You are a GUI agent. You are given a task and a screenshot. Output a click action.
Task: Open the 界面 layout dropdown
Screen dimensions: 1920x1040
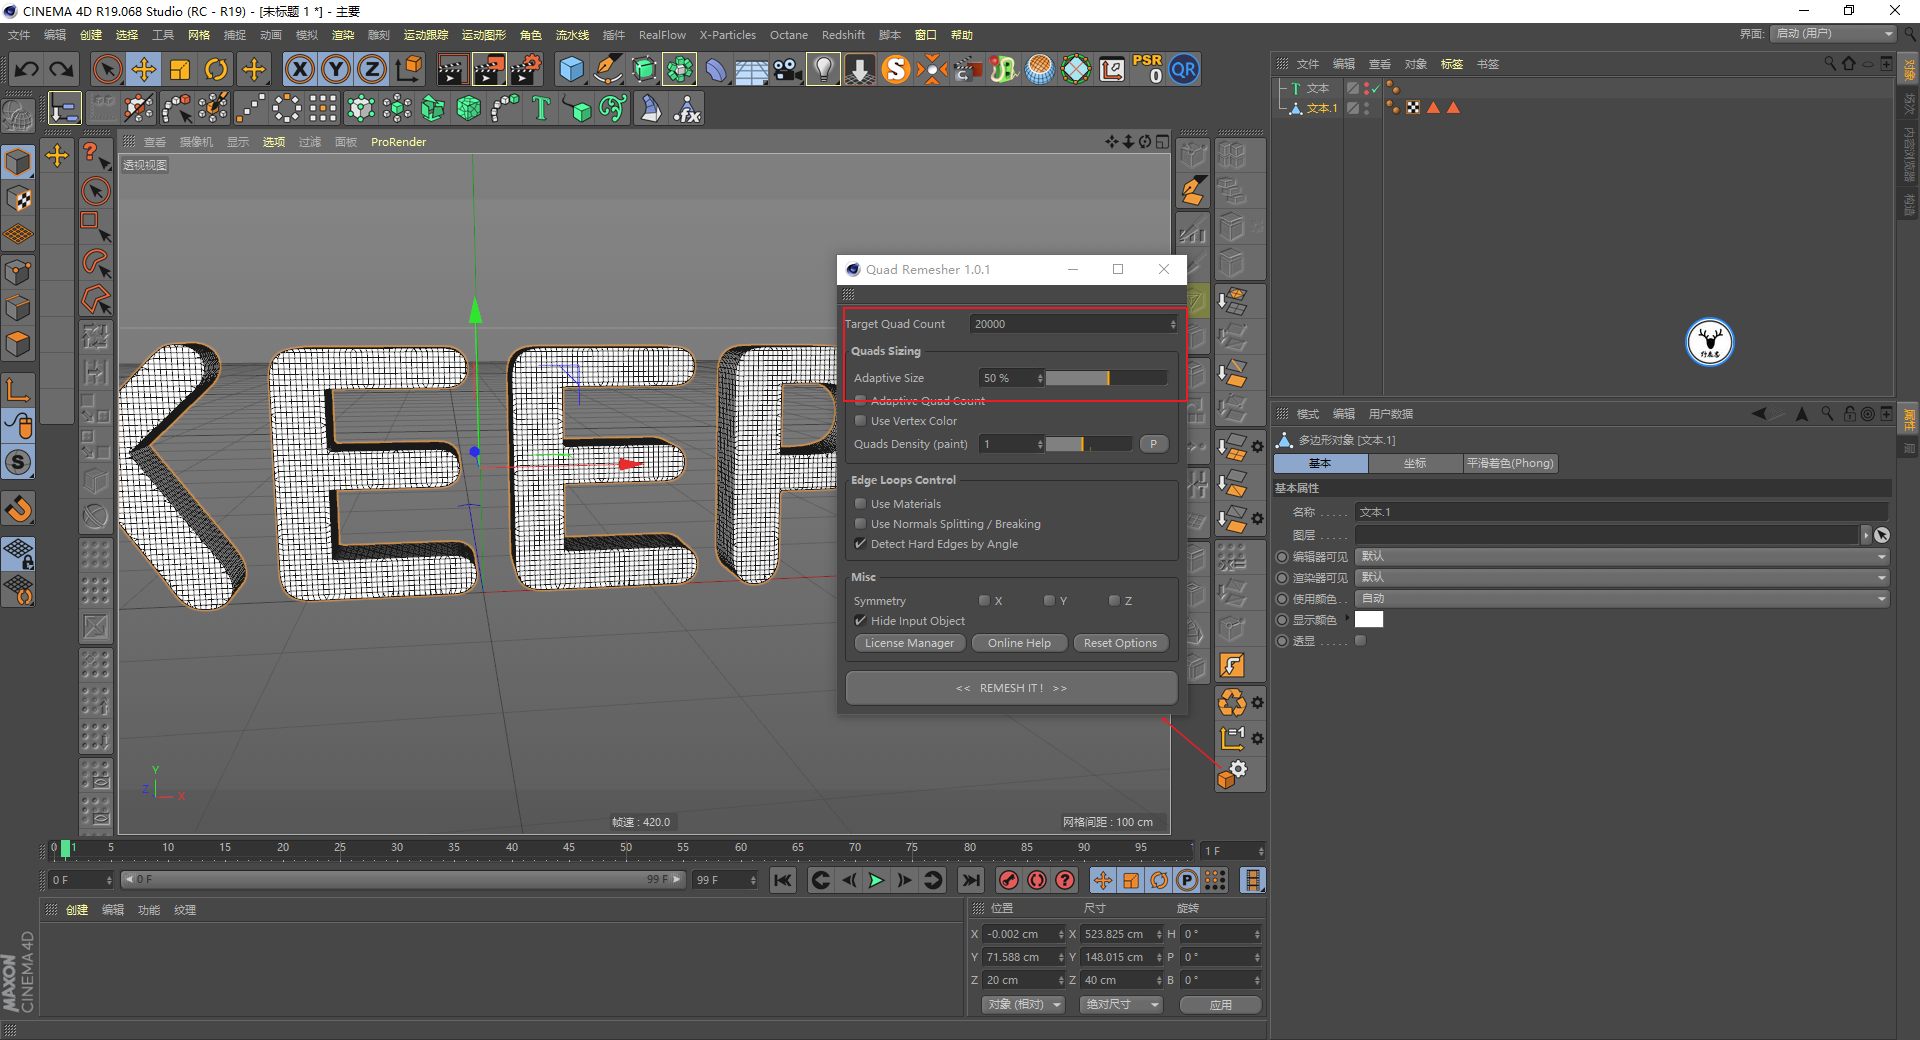pos(1834,34)
